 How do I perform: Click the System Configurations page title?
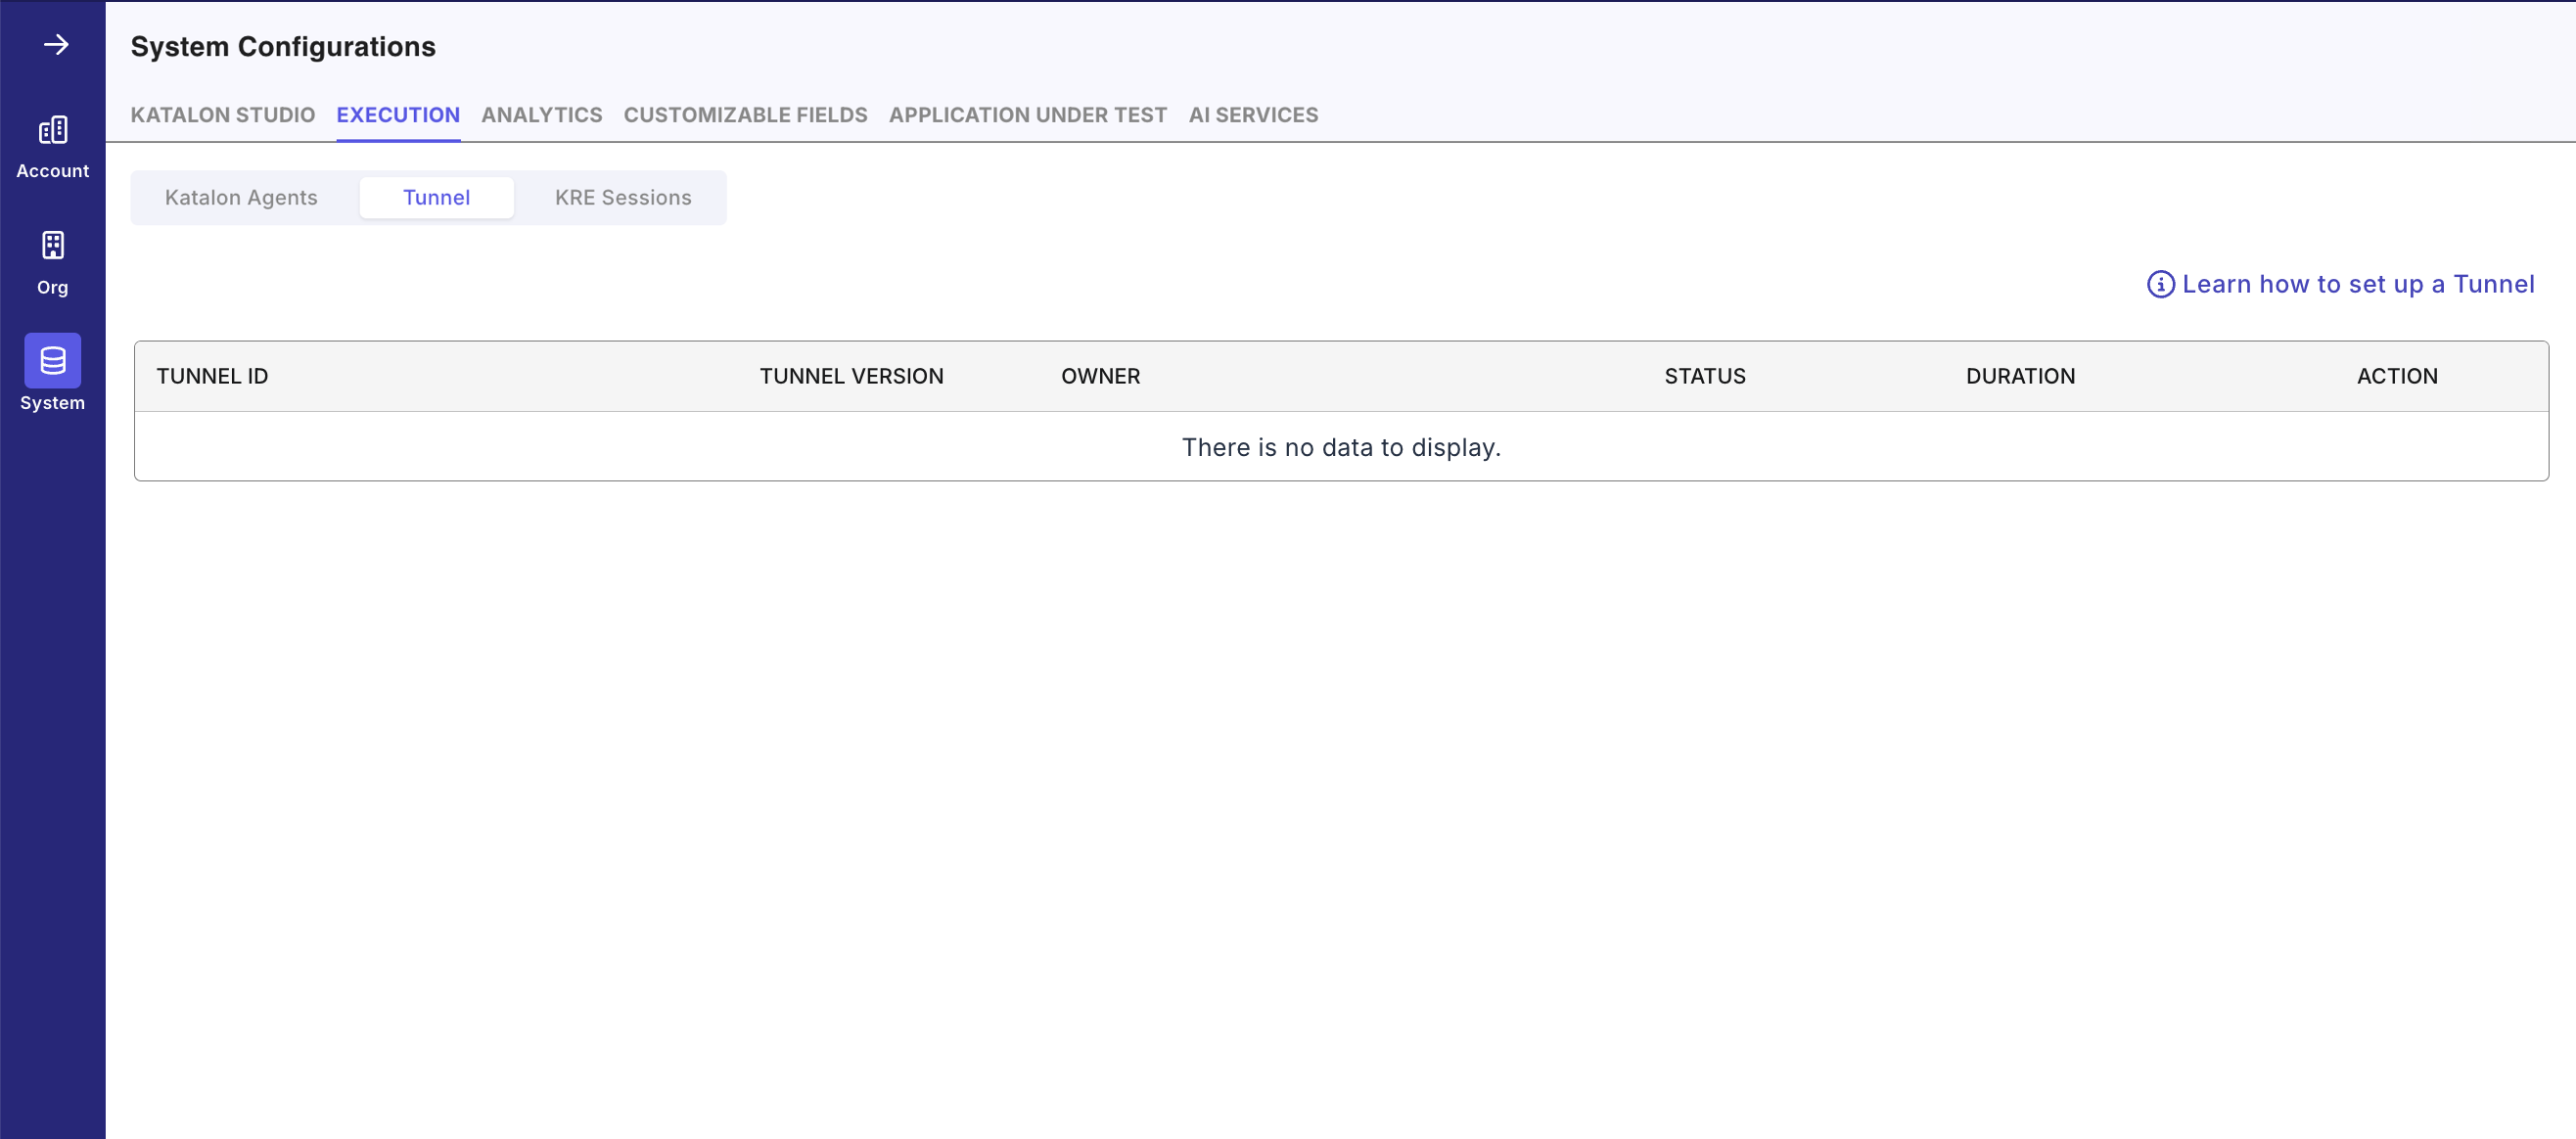[x=283, y=46]
